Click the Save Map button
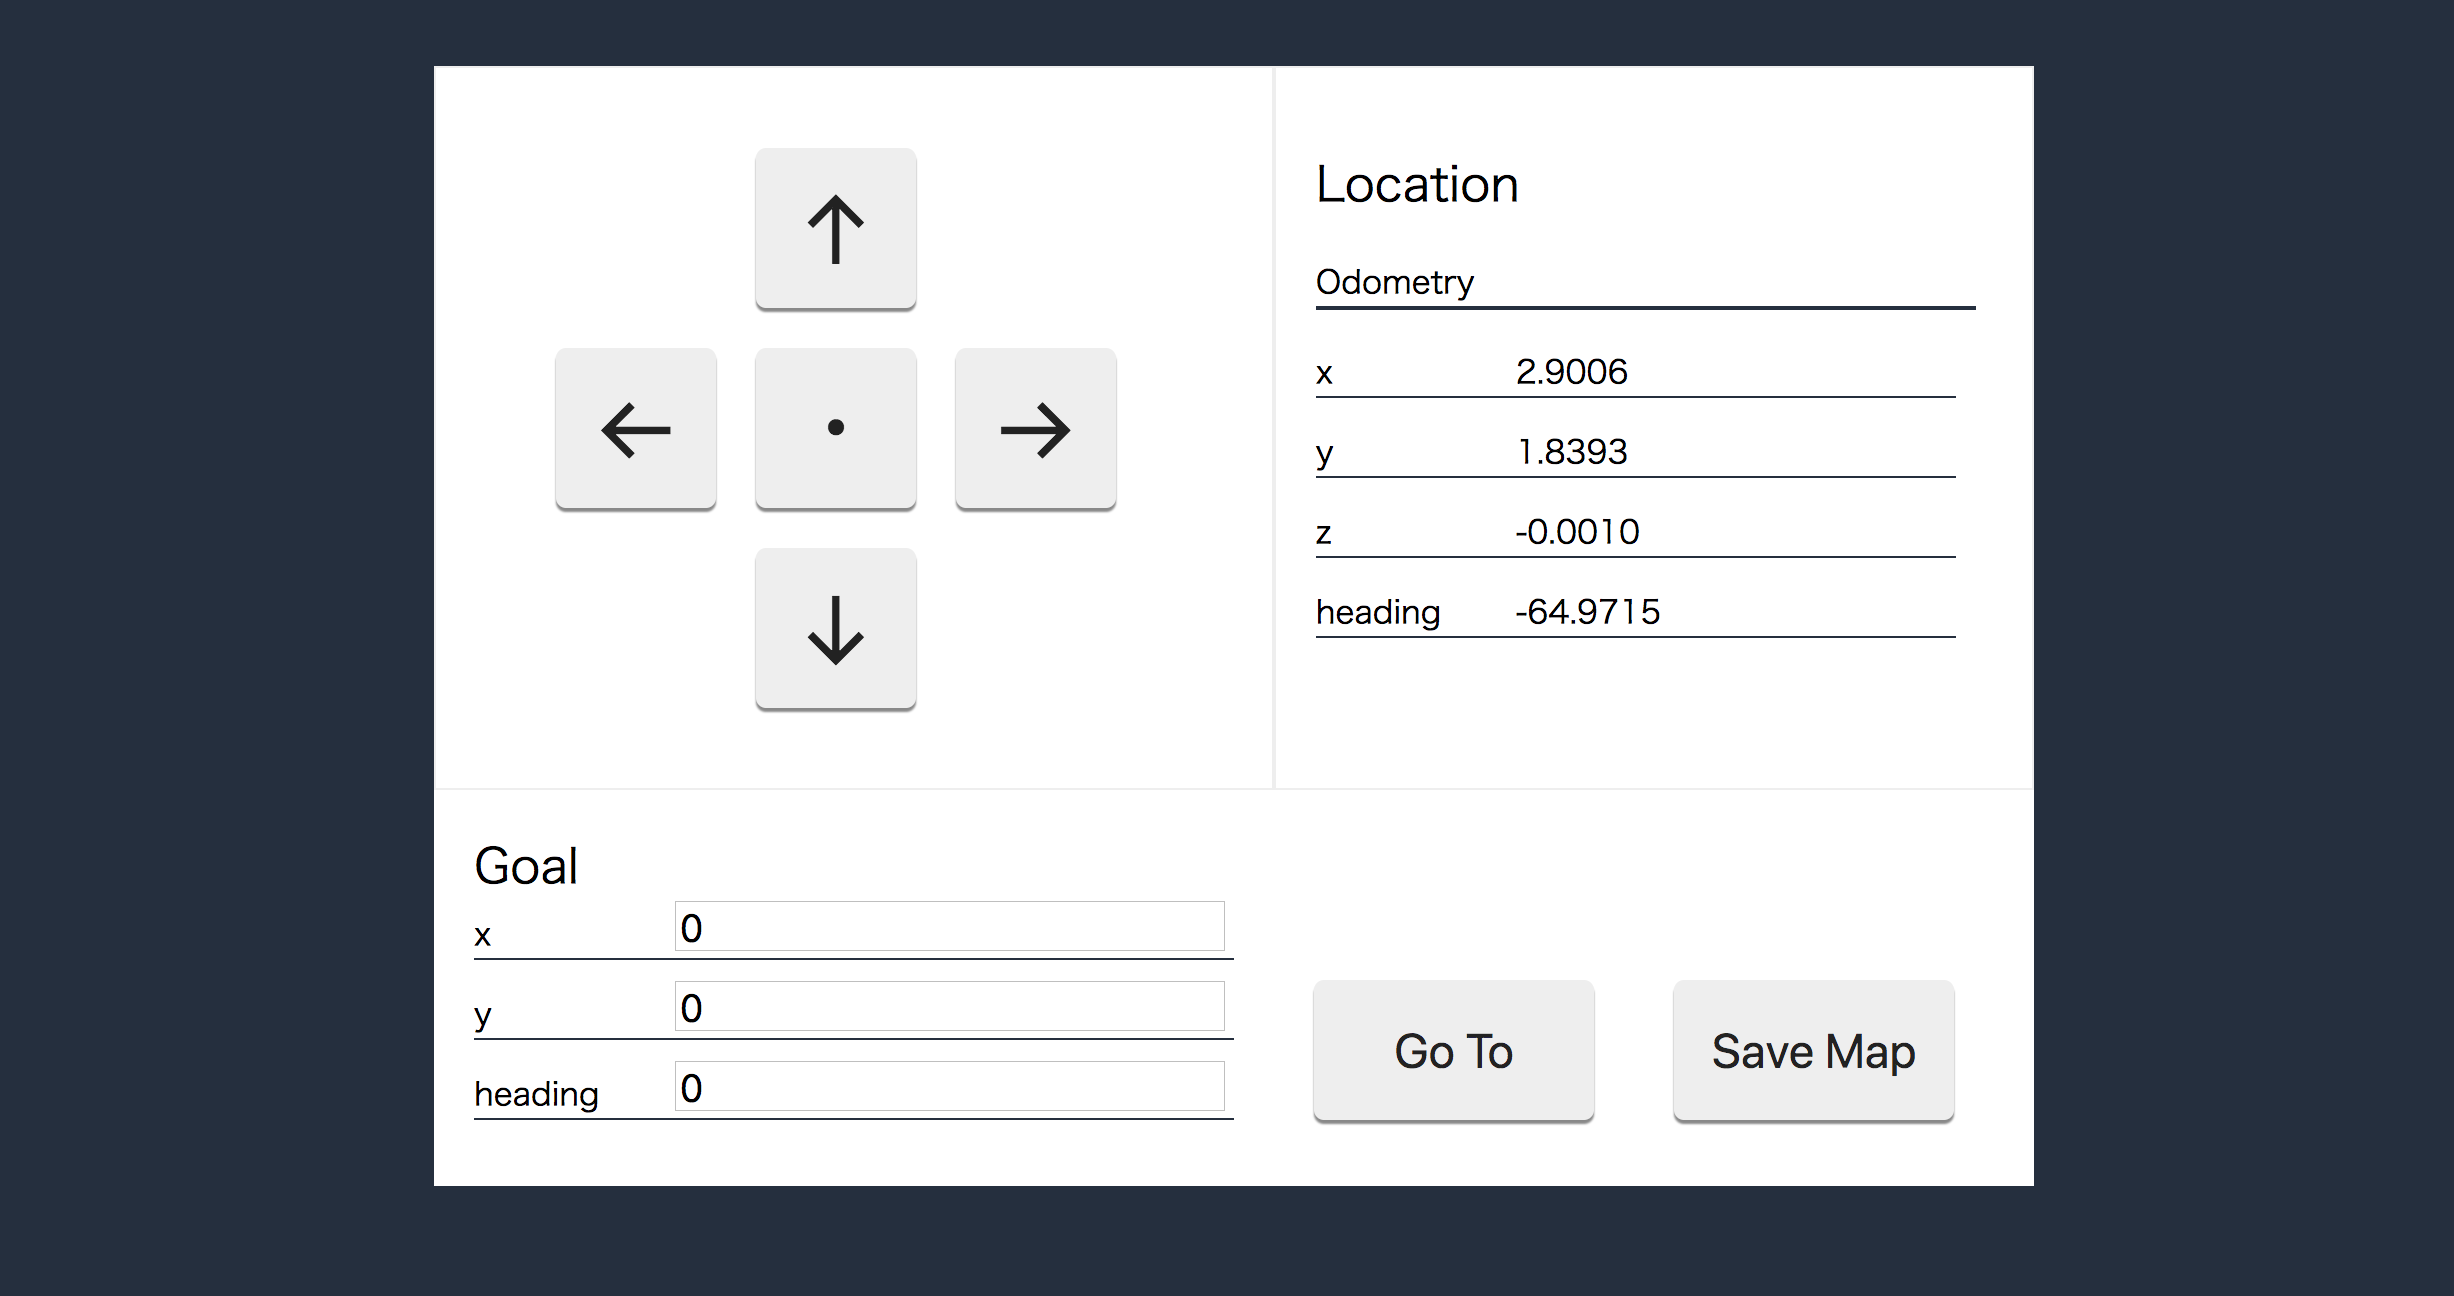Image resolution: width=2454 pixels, height=1296 pixels. coord(1814,1051)
